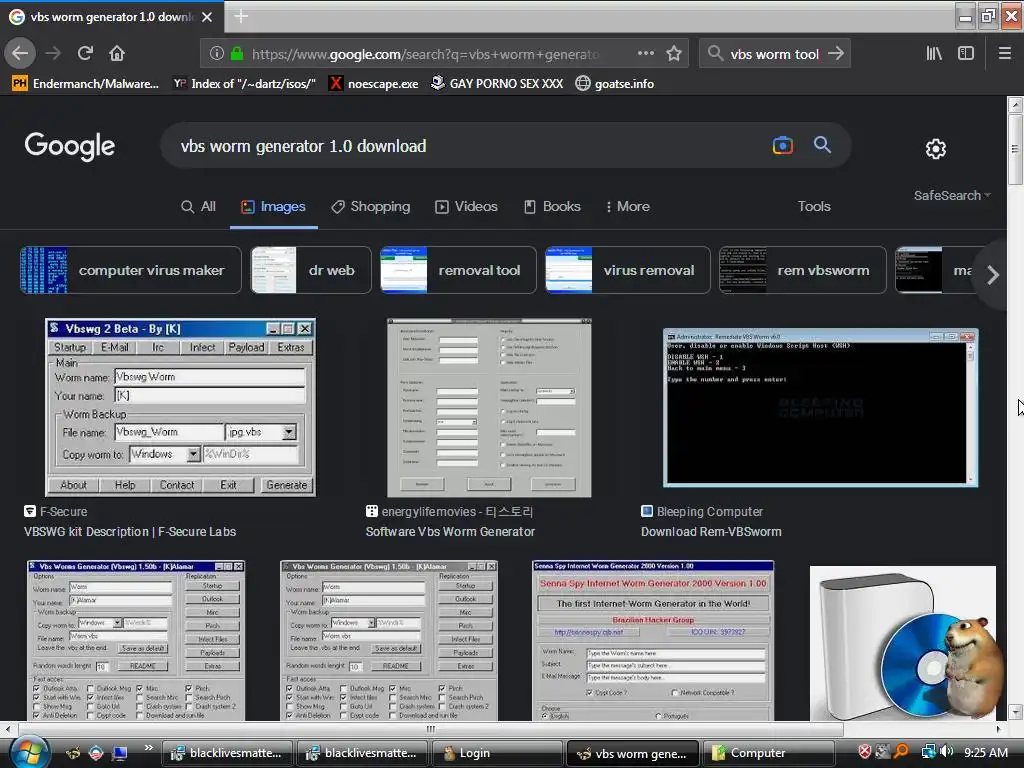Click the vertical scrollbar down arrow
This screenshot has height=768, width=1024.
pyautogui.click(x=1015, y=712)
